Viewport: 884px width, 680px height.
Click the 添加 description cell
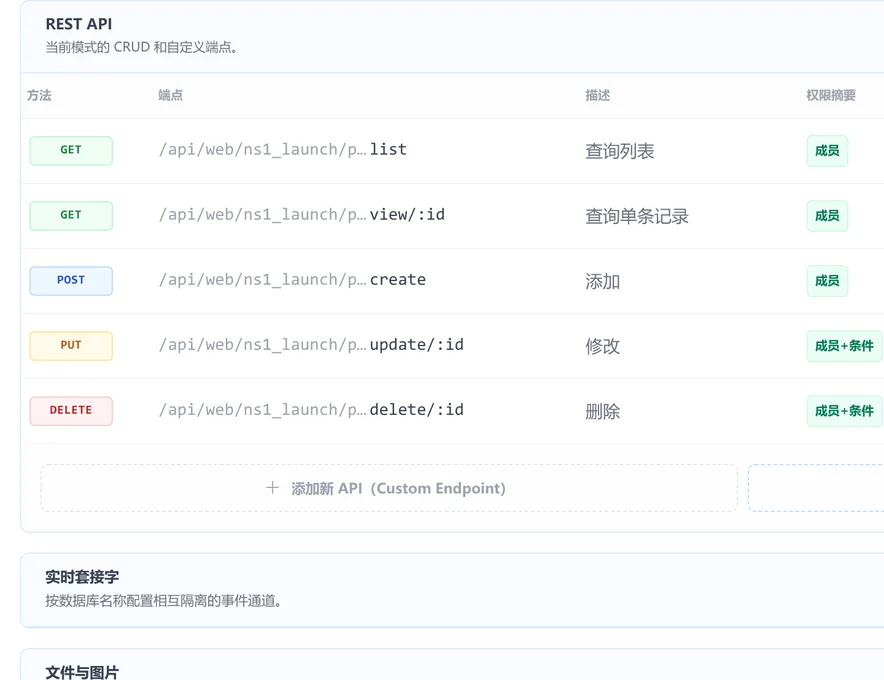point(603,281)
